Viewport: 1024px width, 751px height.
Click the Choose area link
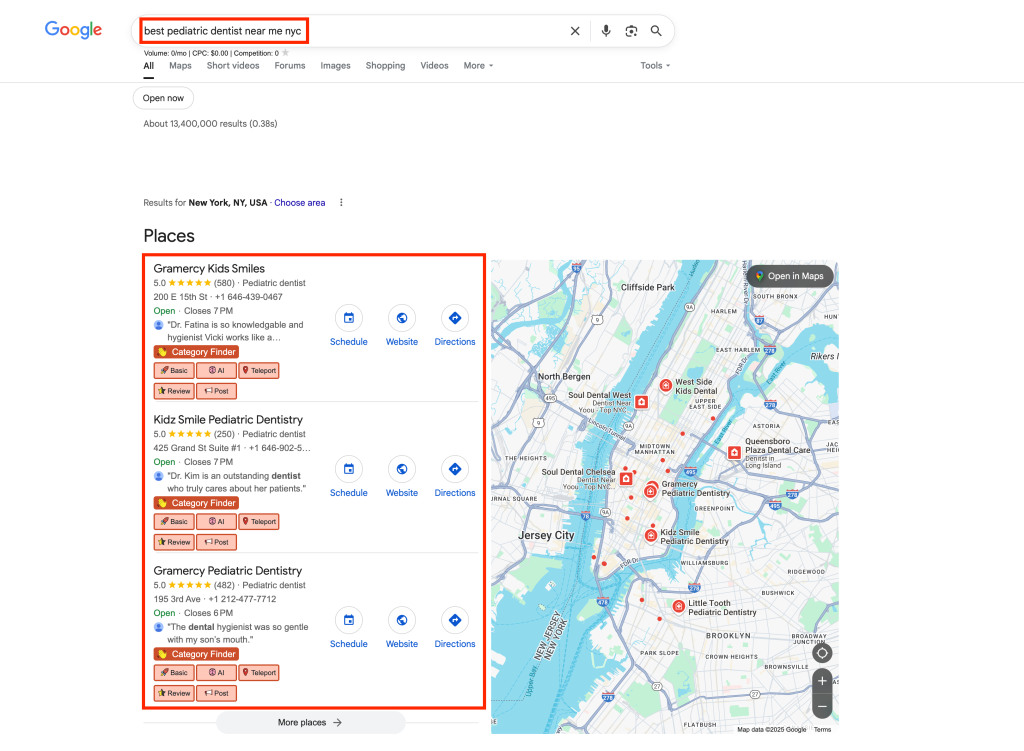(300, 202)
